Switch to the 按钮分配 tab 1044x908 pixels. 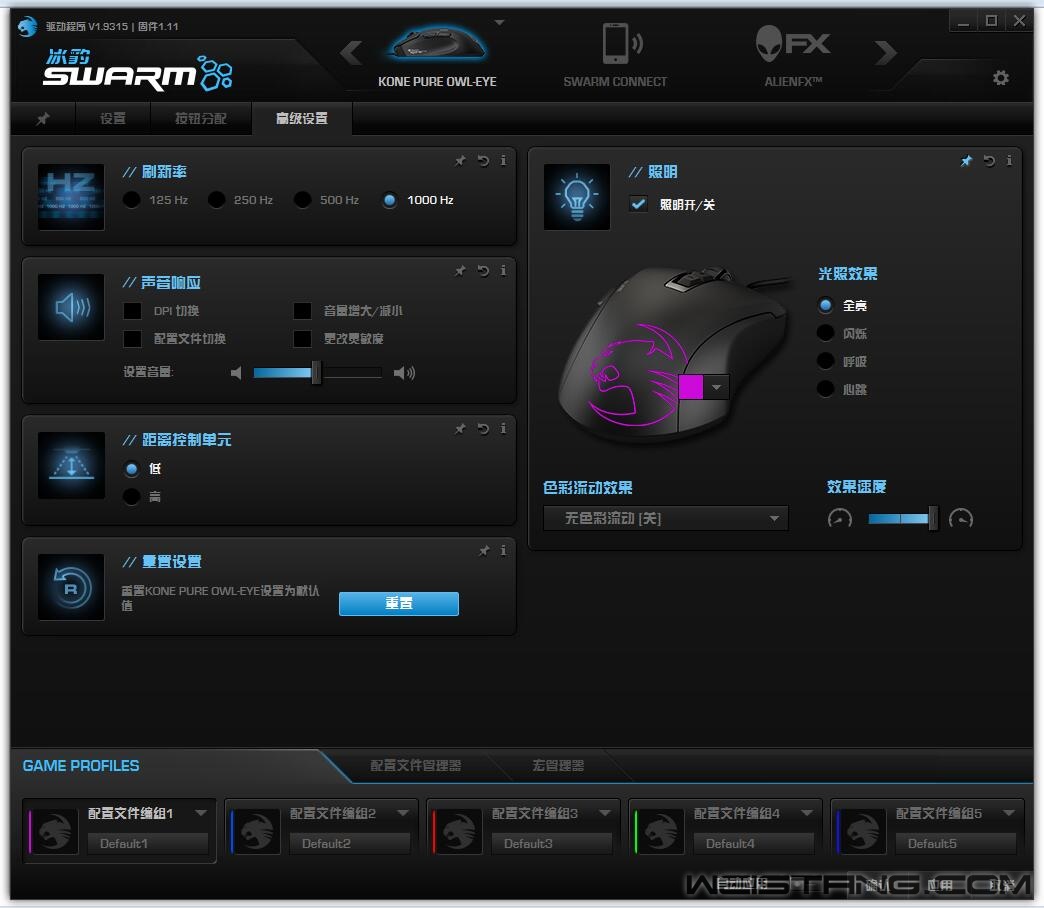(200, 119)
